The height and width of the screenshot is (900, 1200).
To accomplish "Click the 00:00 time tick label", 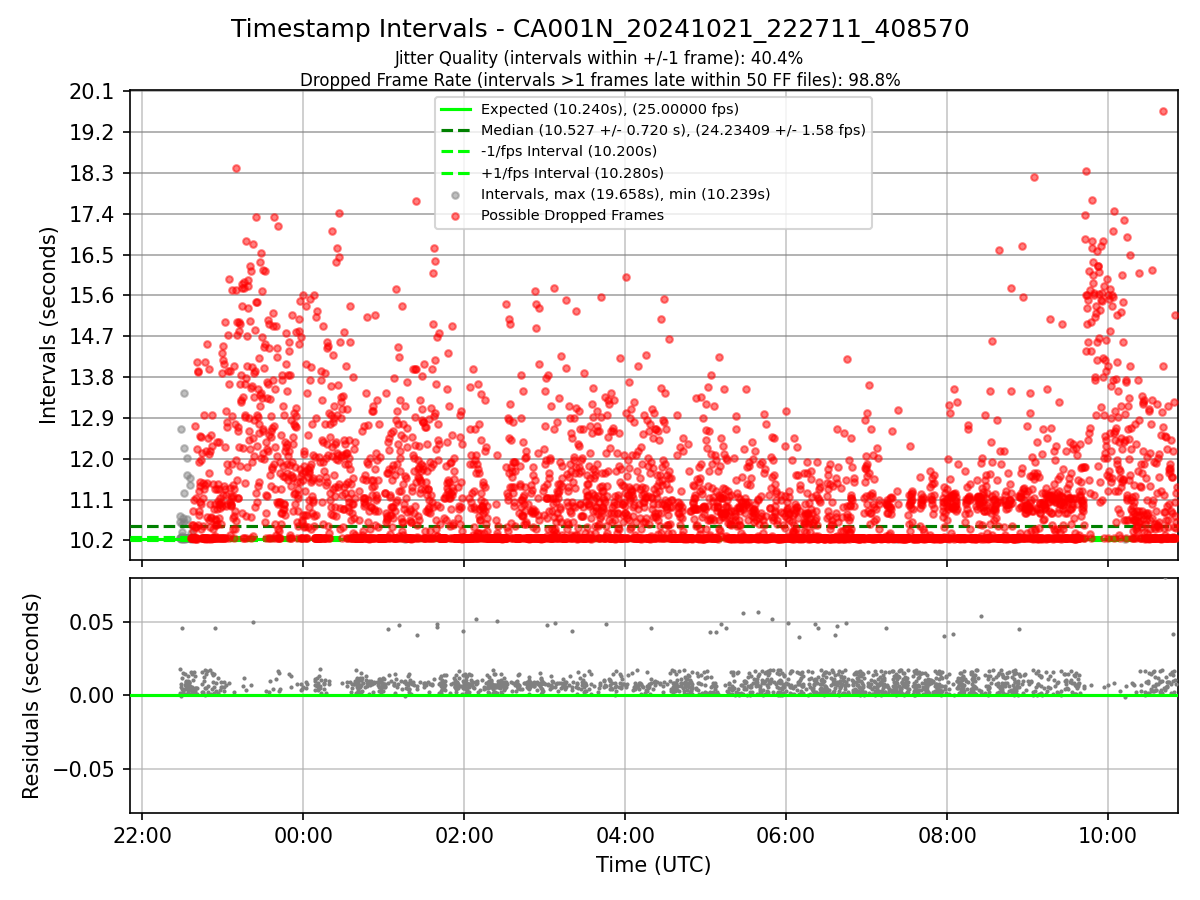I will (x=303, y=836).
